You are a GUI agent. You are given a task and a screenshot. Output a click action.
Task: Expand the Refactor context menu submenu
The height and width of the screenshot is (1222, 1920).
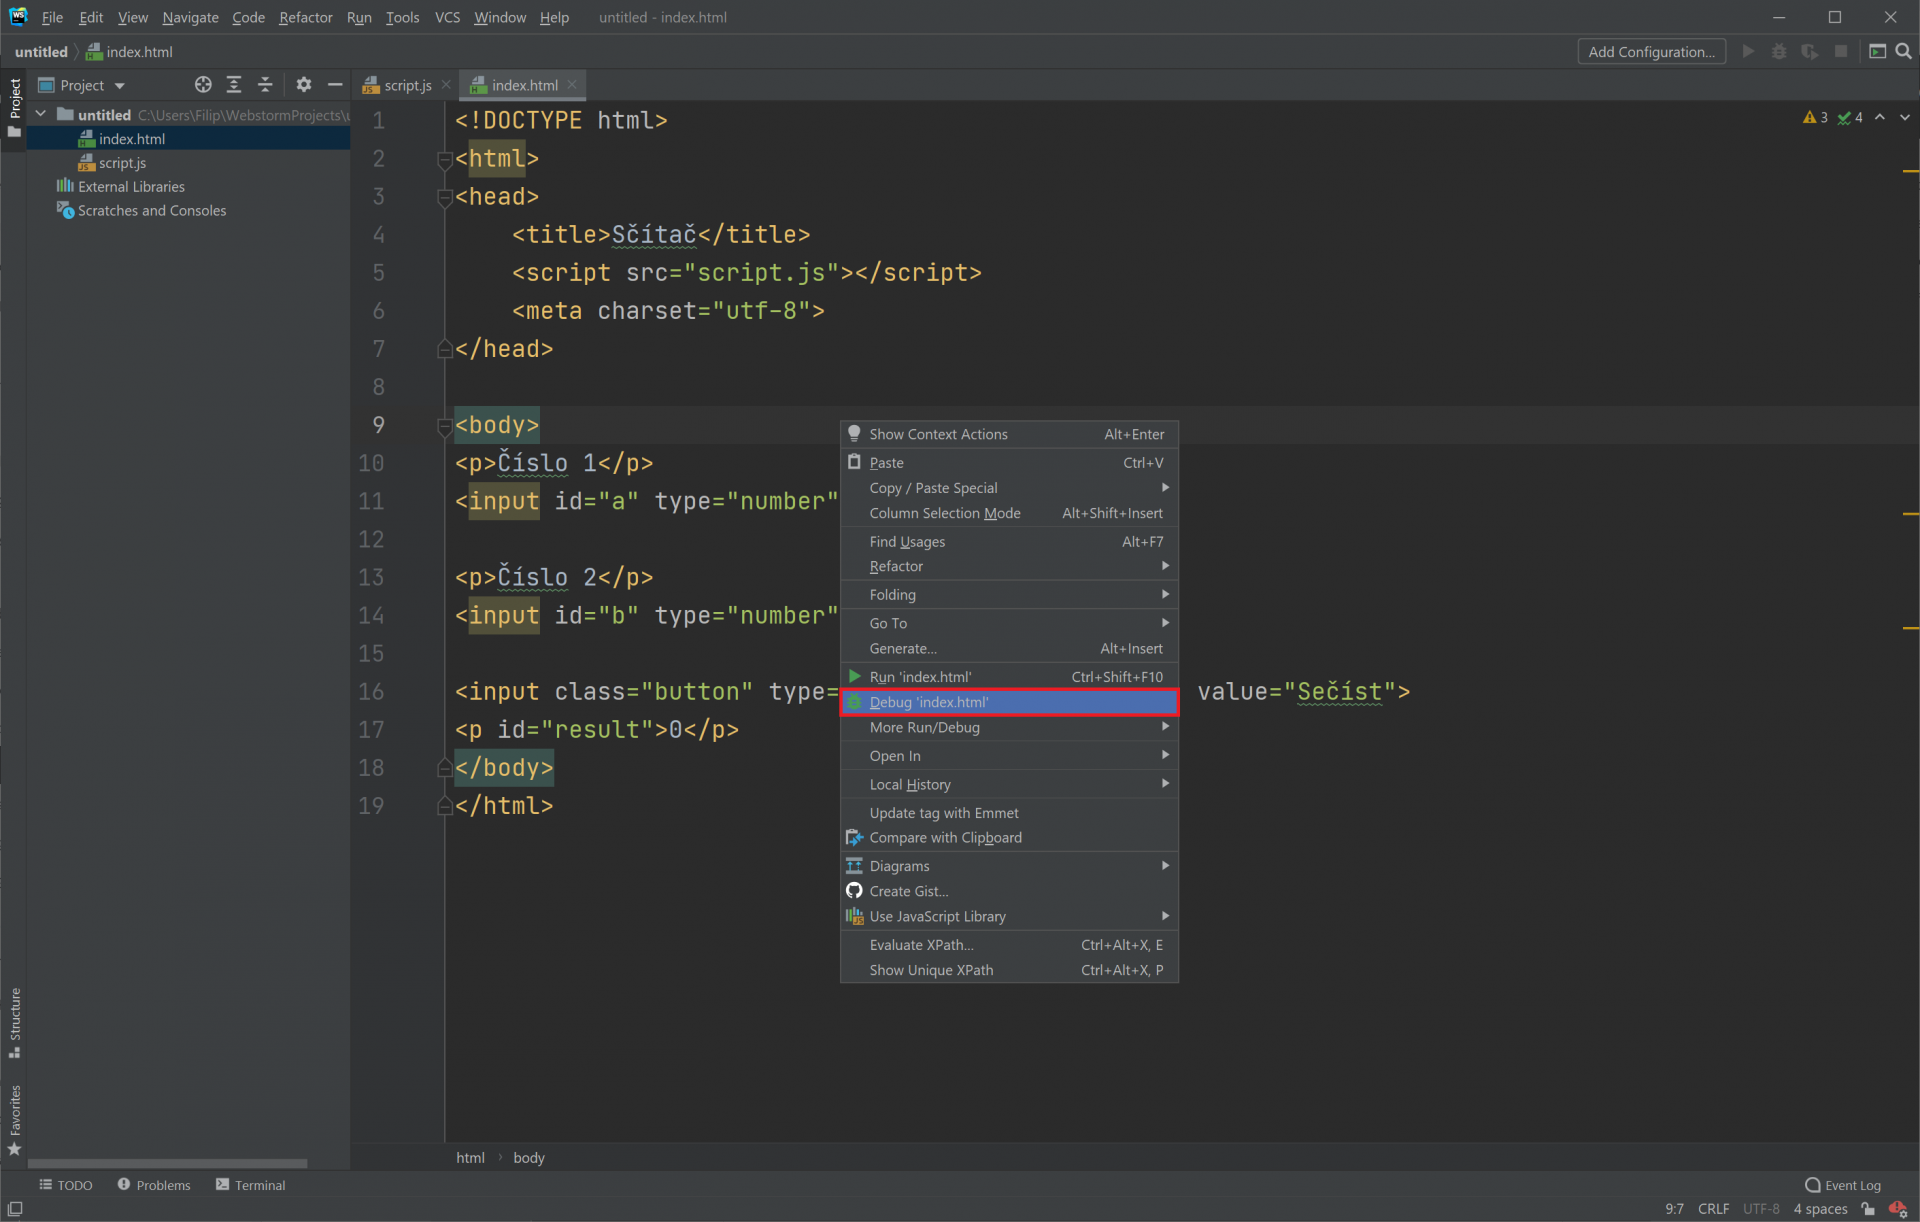pyautogui.click(x=1010, y=566)
